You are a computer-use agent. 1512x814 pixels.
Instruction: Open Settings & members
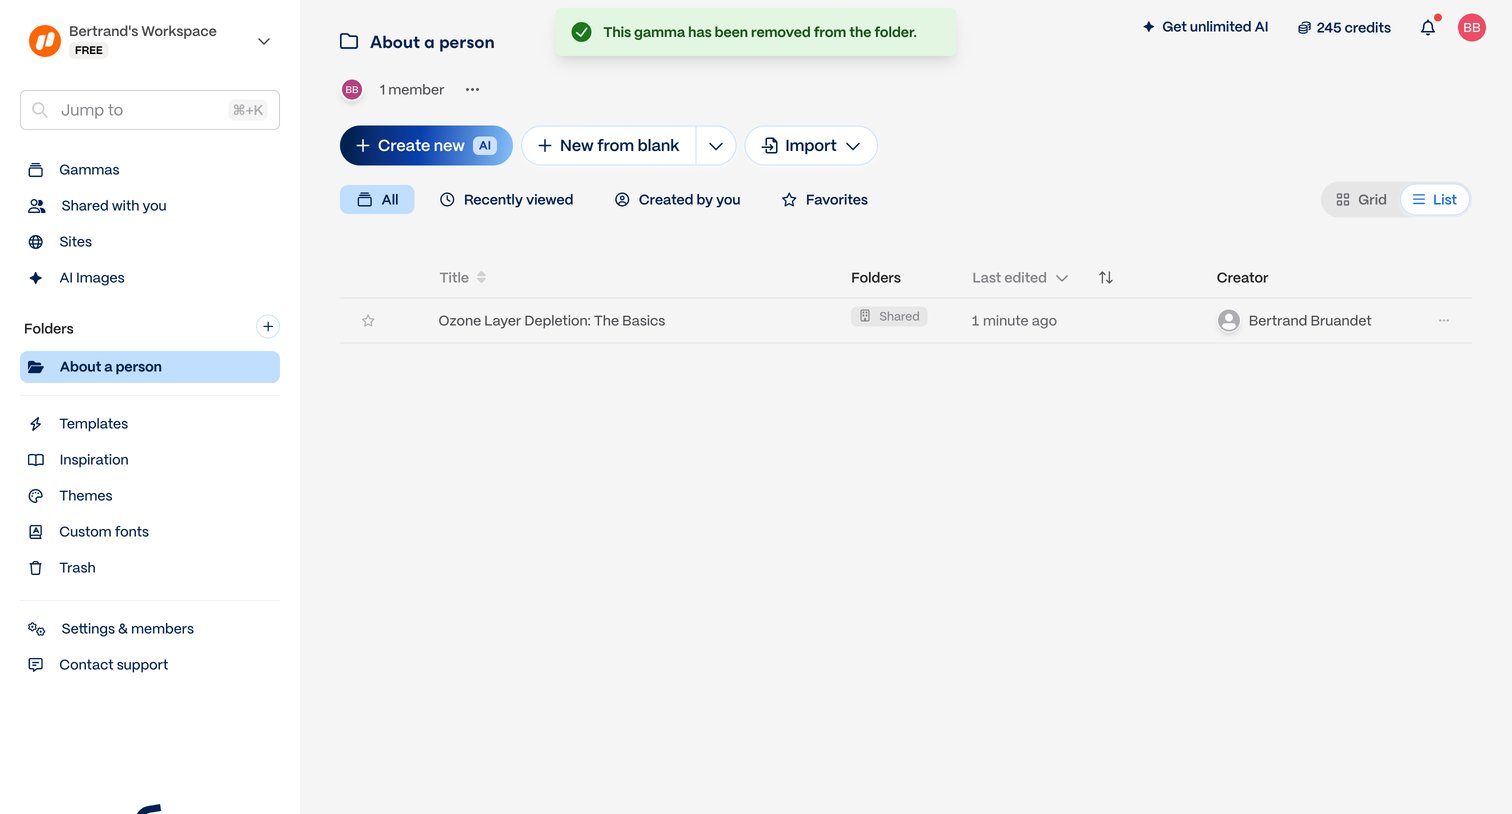point(127,629)
